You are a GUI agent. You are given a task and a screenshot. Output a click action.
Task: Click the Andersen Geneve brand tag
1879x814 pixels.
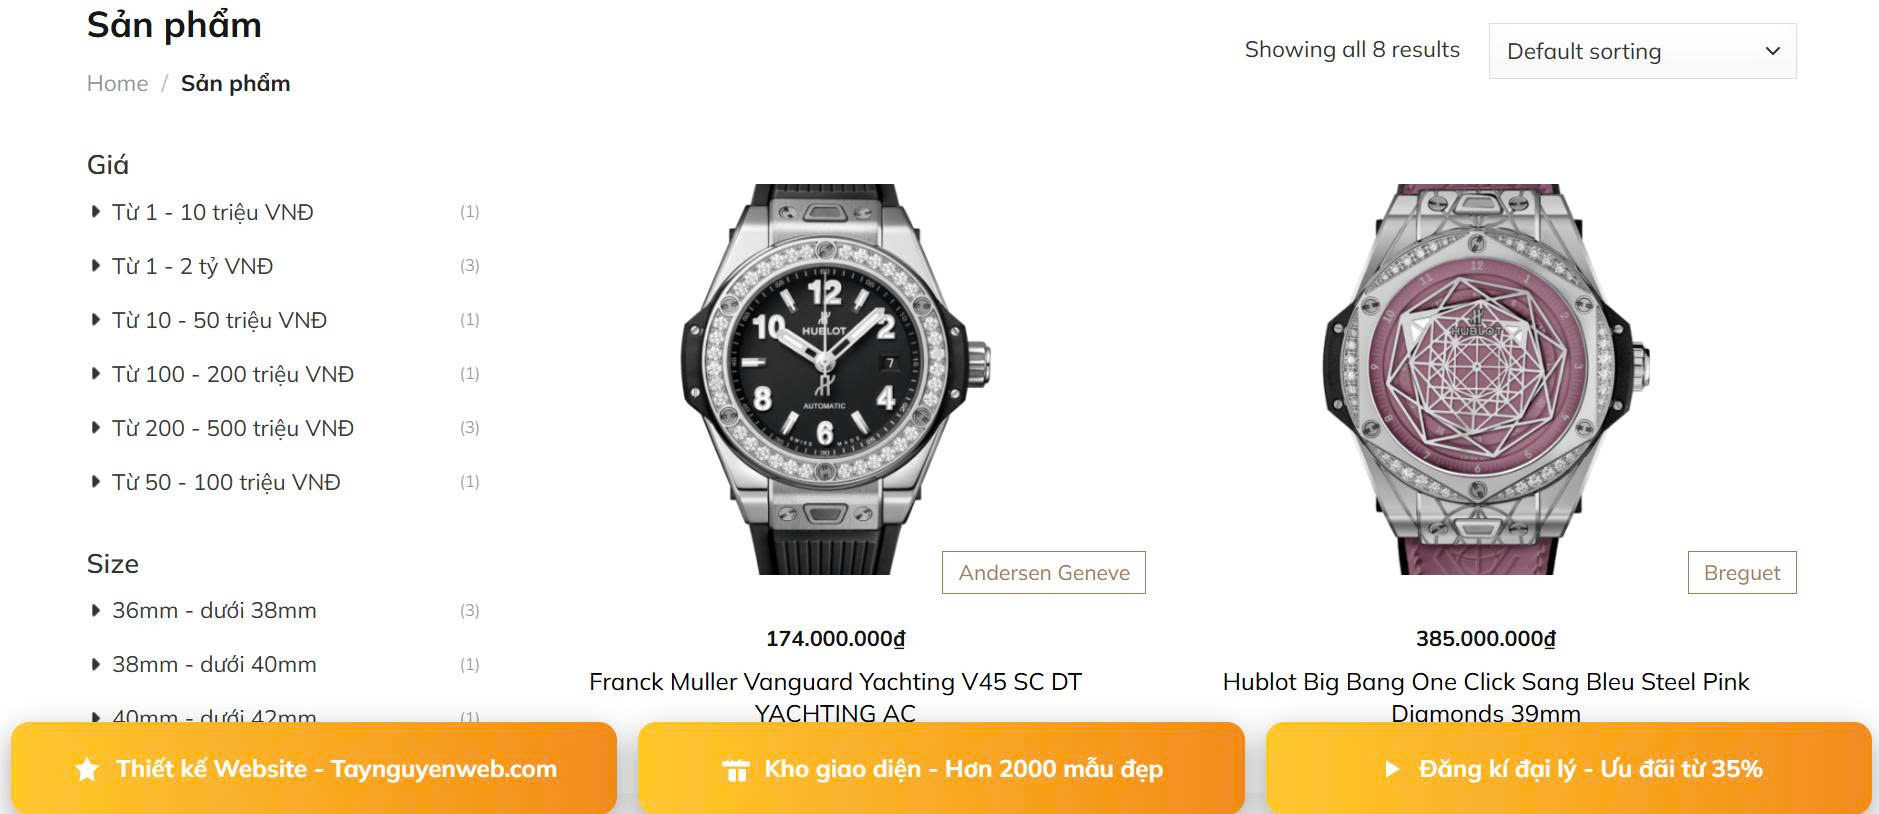click(x=1043, y=573)
